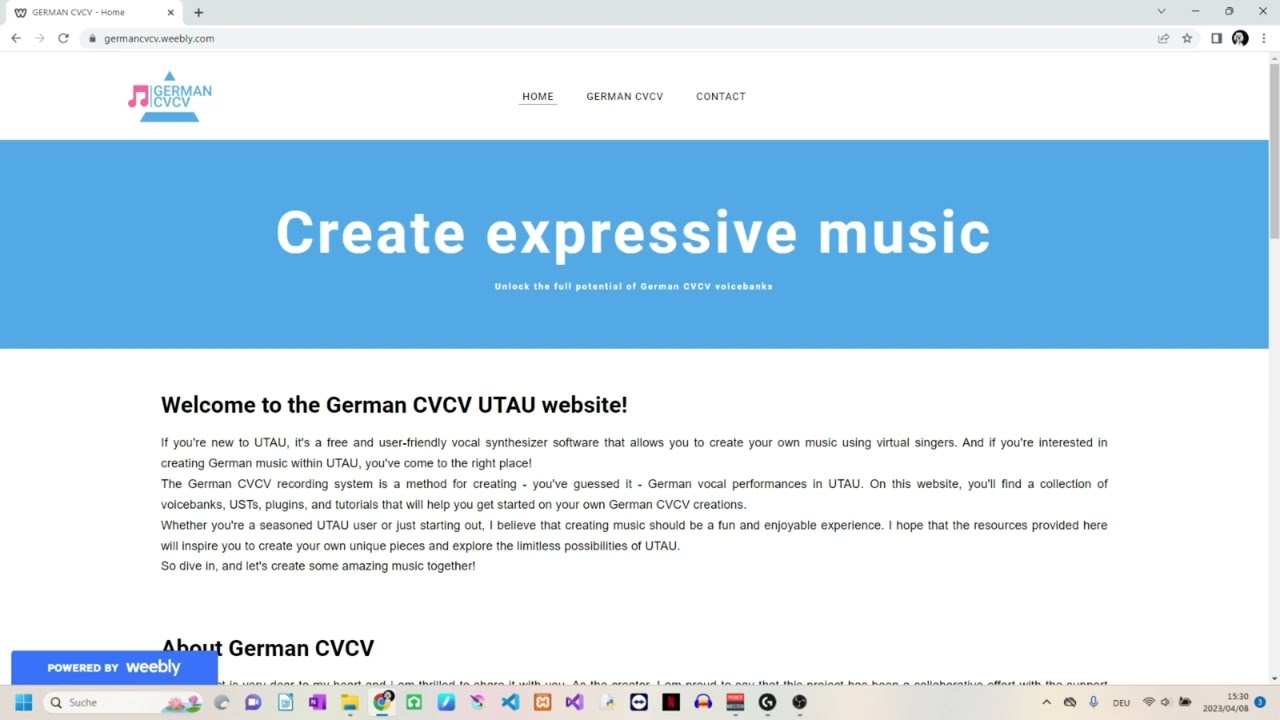
Task: Open the GERMAN CVCV navigation item
Action: 624,96
